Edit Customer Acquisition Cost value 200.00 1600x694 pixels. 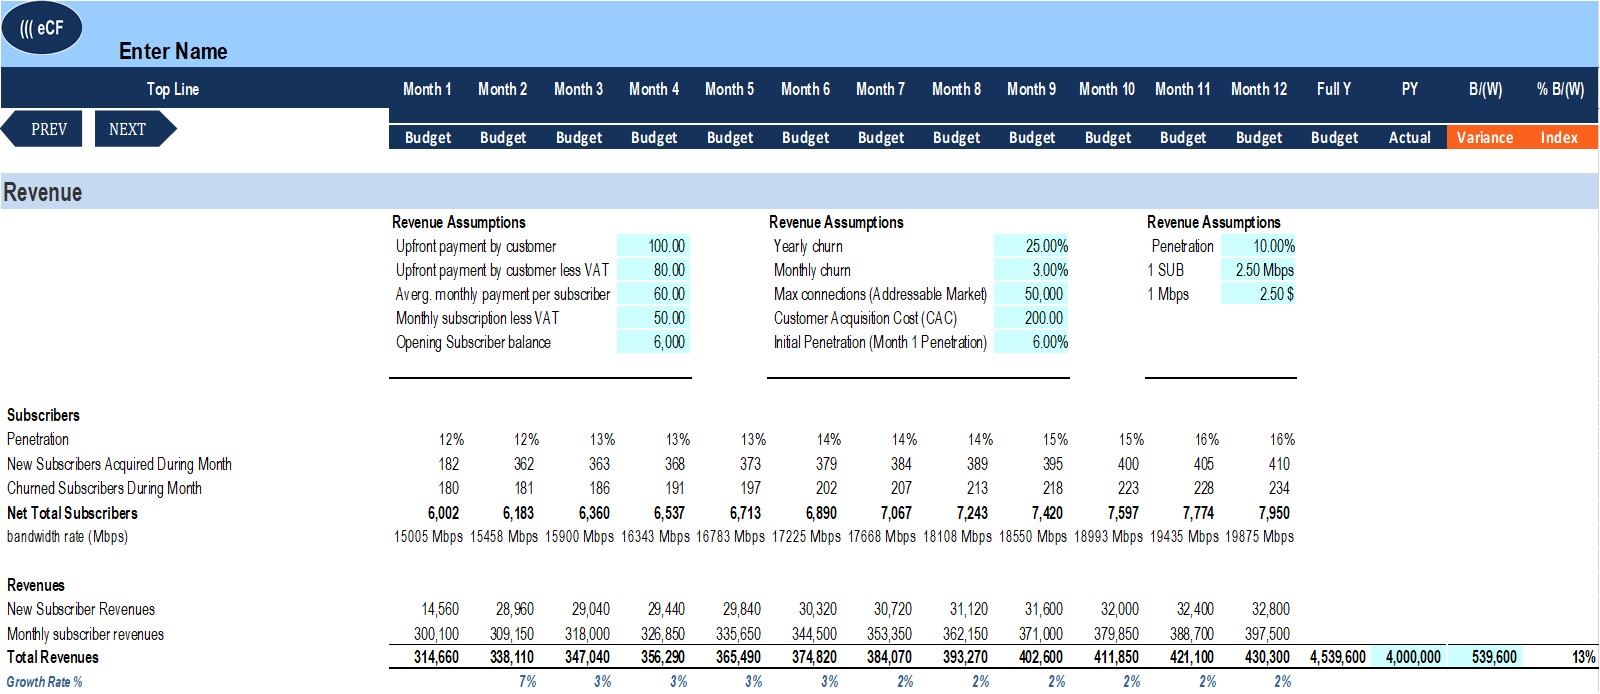(1032, 318)
